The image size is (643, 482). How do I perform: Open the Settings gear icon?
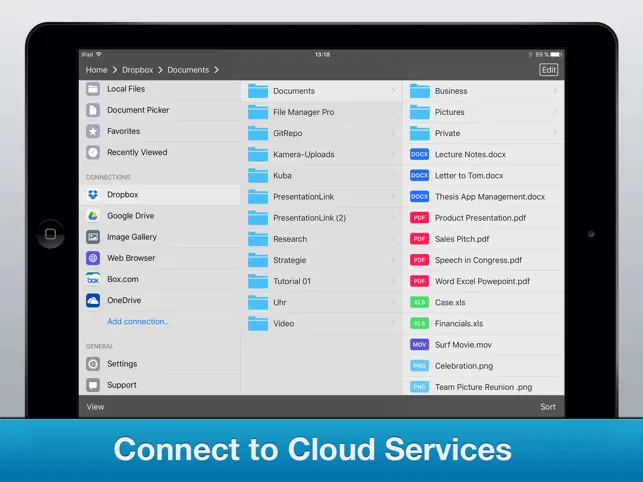[93, 364]
